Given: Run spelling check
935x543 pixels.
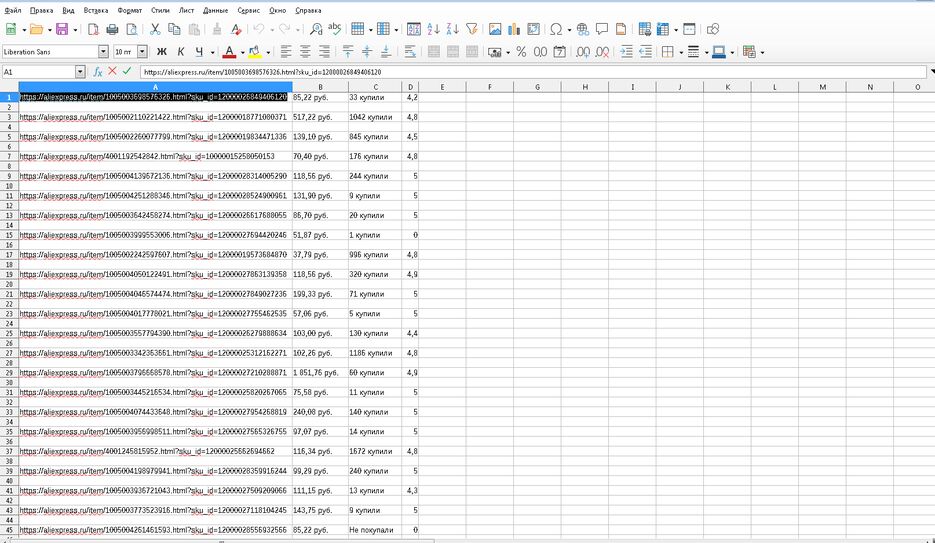Looking at the screenshot, I should coord(335,29).
